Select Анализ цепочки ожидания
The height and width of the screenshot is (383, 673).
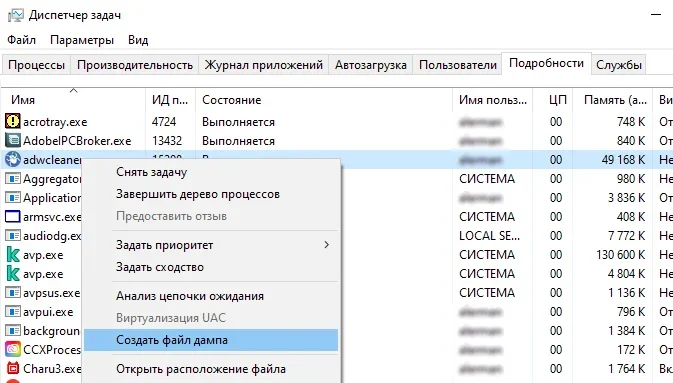coord(211,296)
